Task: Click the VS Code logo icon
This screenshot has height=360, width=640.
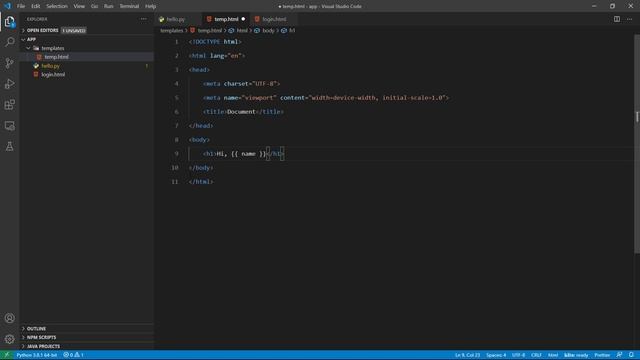Action: click(7, 6)
